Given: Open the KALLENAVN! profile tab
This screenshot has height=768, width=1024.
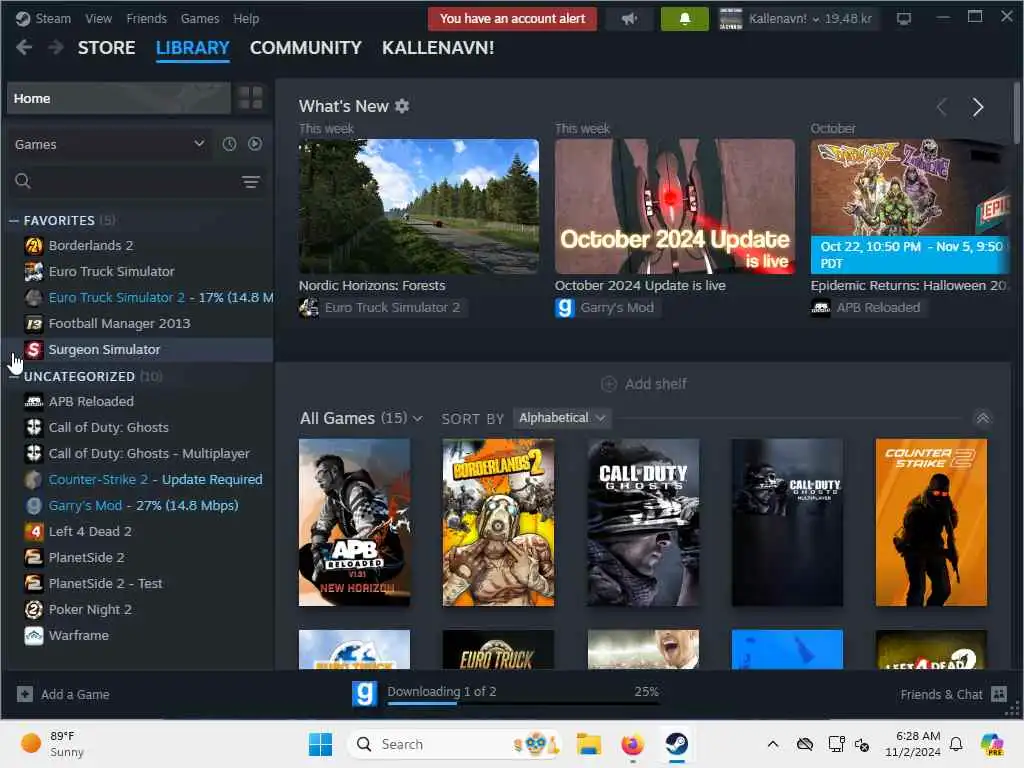Looking at the screenshot, I should (x=438, y=48).
